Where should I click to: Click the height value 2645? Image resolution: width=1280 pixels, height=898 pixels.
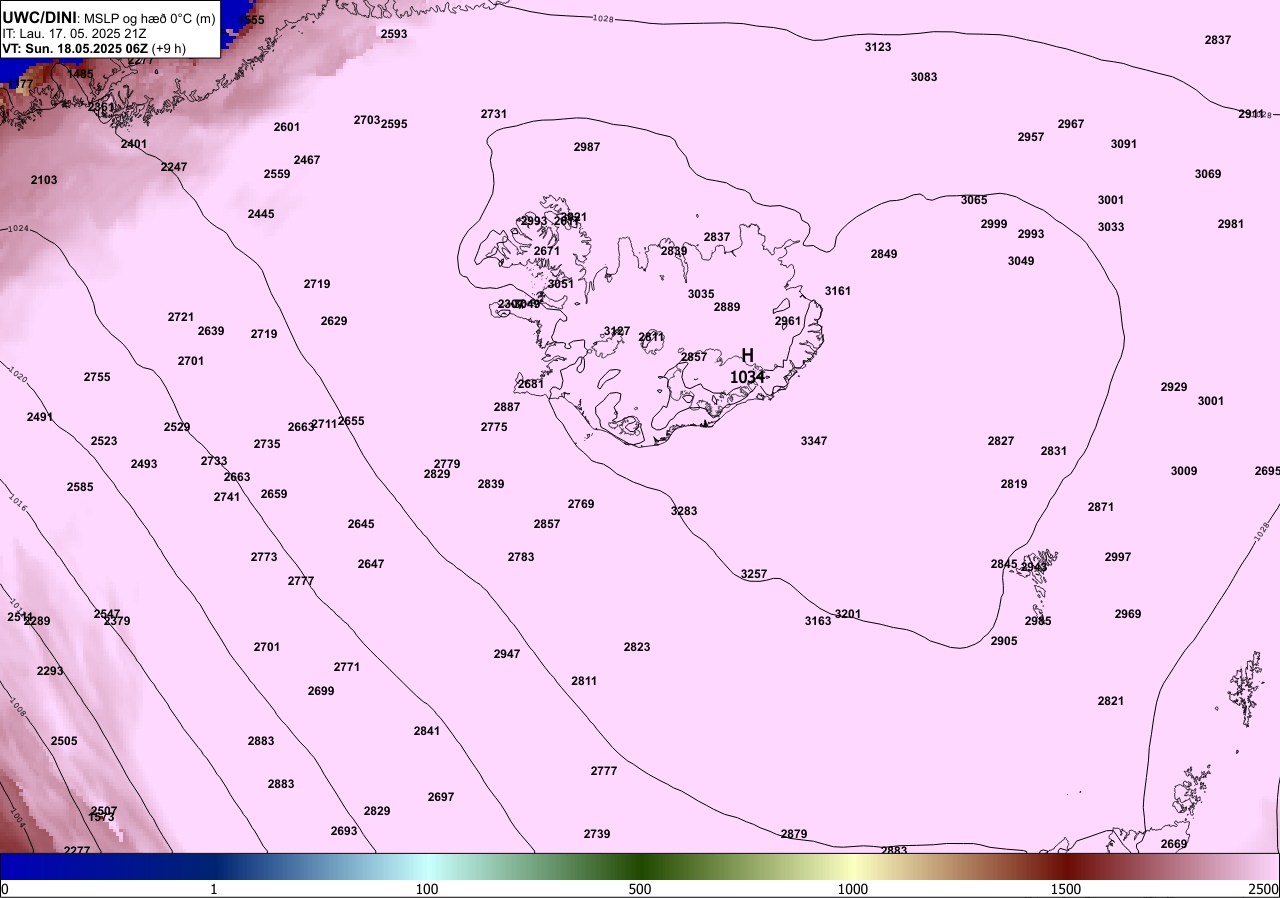click(x=361, y=524)
